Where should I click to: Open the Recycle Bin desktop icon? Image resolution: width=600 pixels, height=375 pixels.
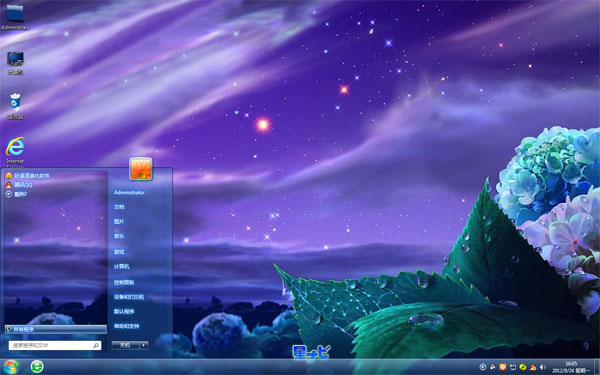tap(15, 106)
